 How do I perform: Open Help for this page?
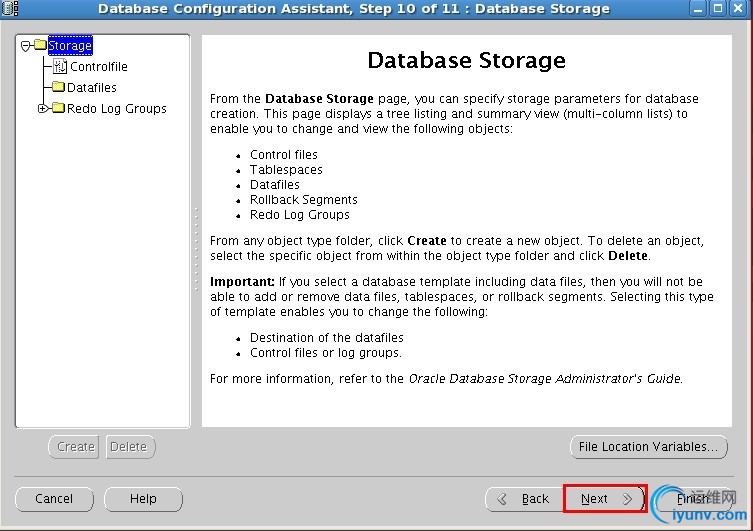143,498
